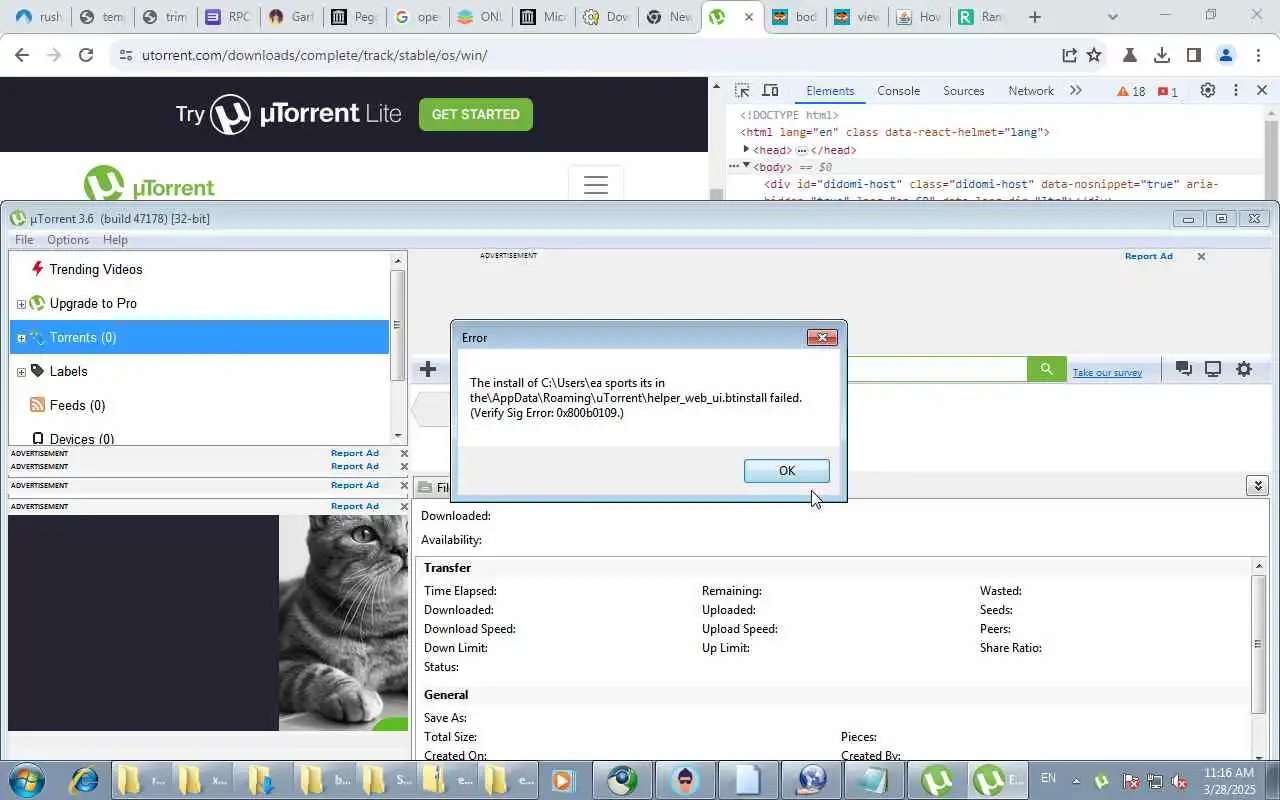Click the green search magnifier button

[x=1046, y=369]
